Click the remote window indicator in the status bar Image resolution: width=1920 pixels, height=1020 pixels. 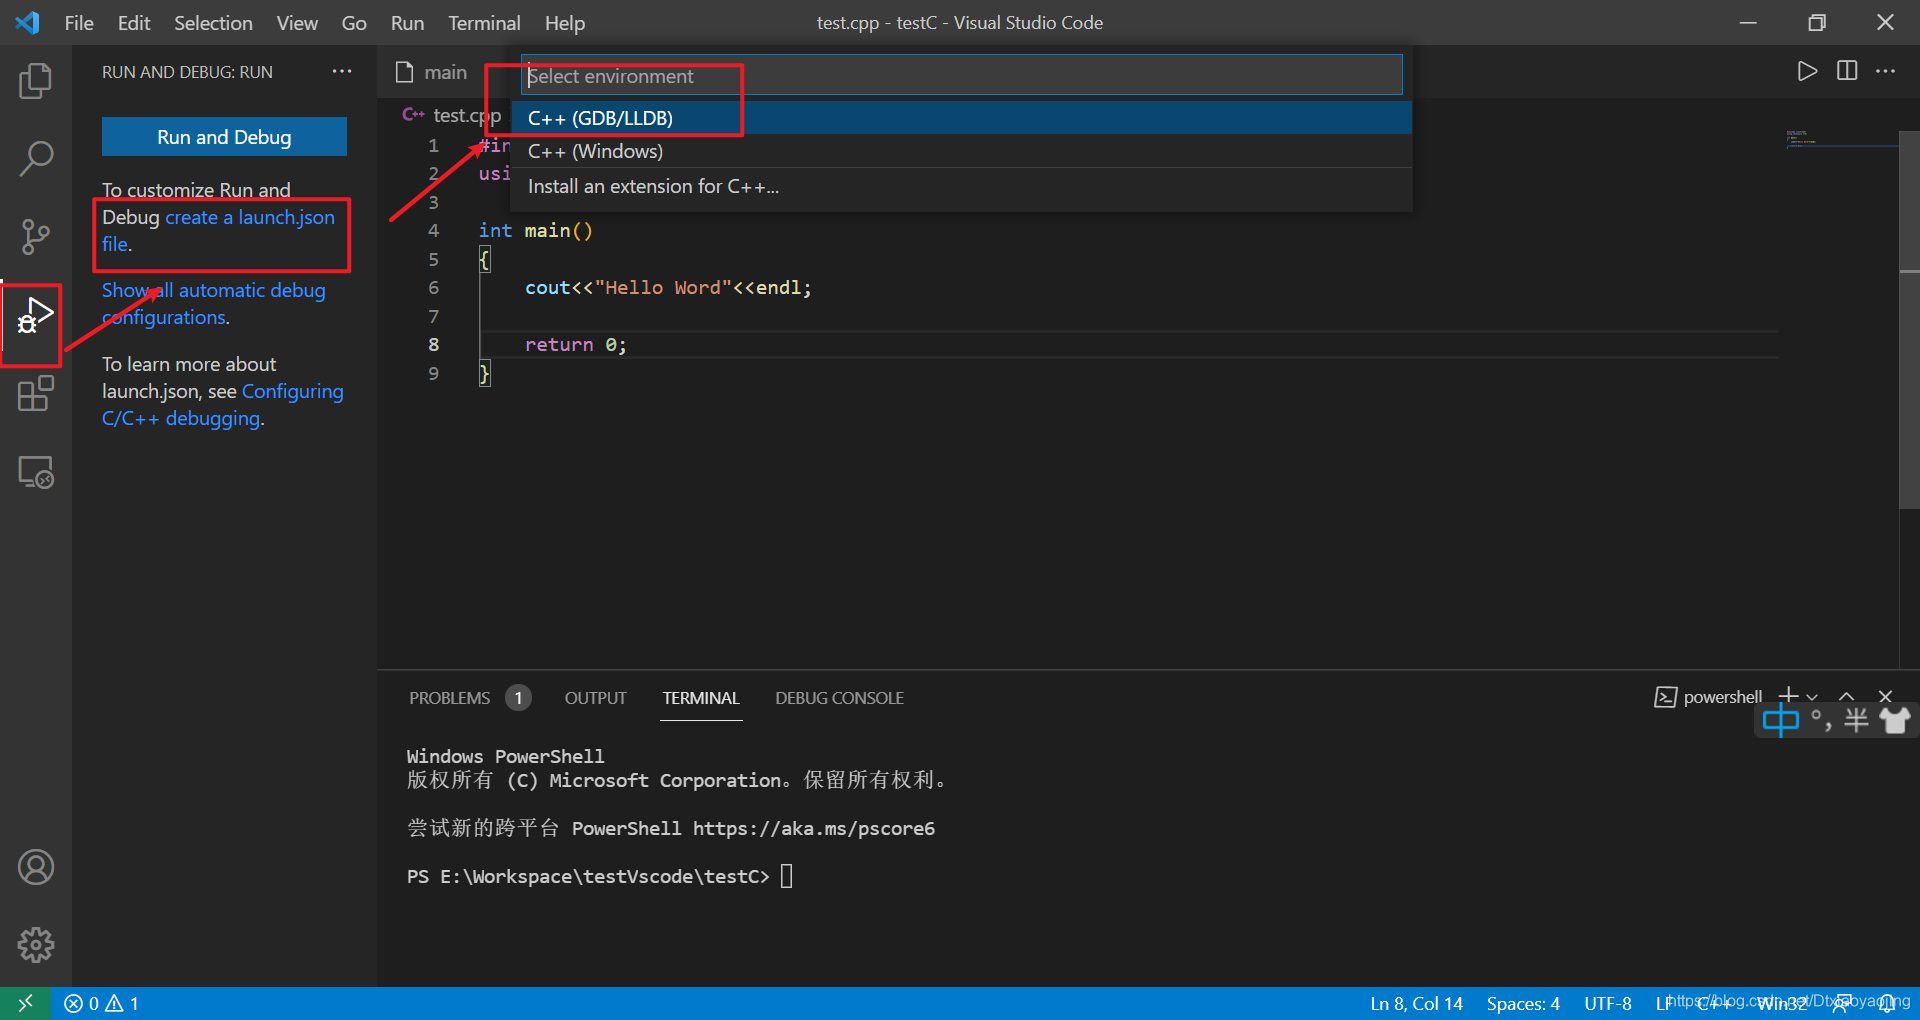click(25, 1003)
